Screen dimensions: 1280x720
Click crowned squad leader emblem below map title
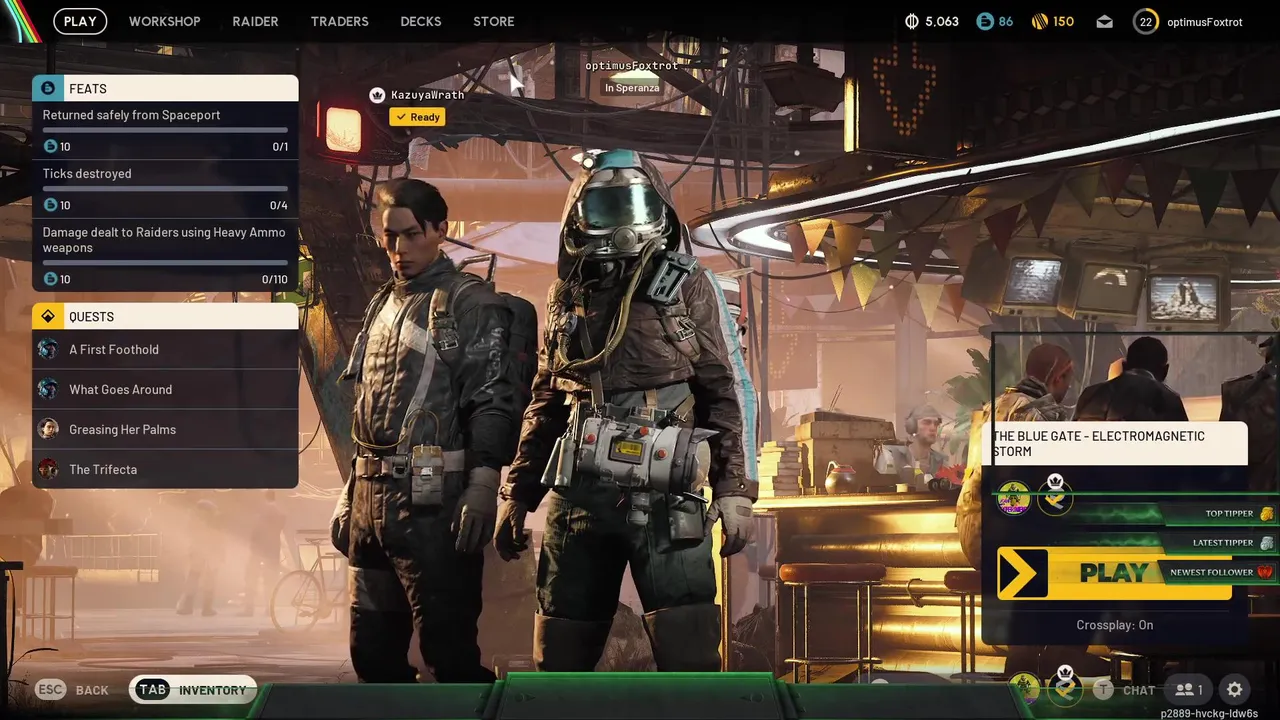pyautogui.click(x=1055, y=495)
